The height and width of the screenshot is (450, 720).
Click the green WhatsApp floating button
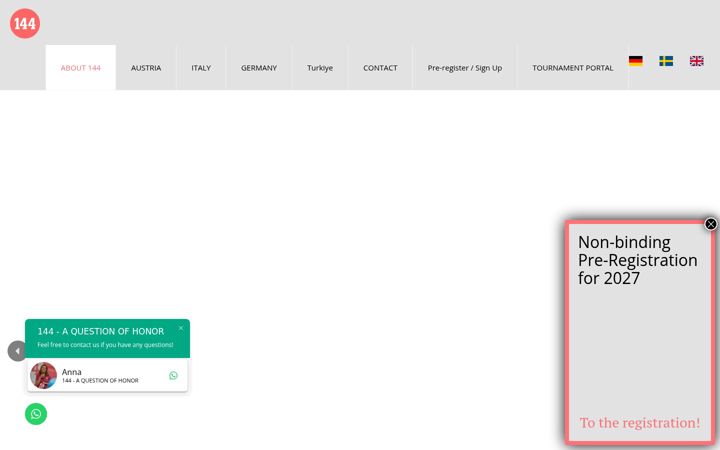[x=36, y=414]
